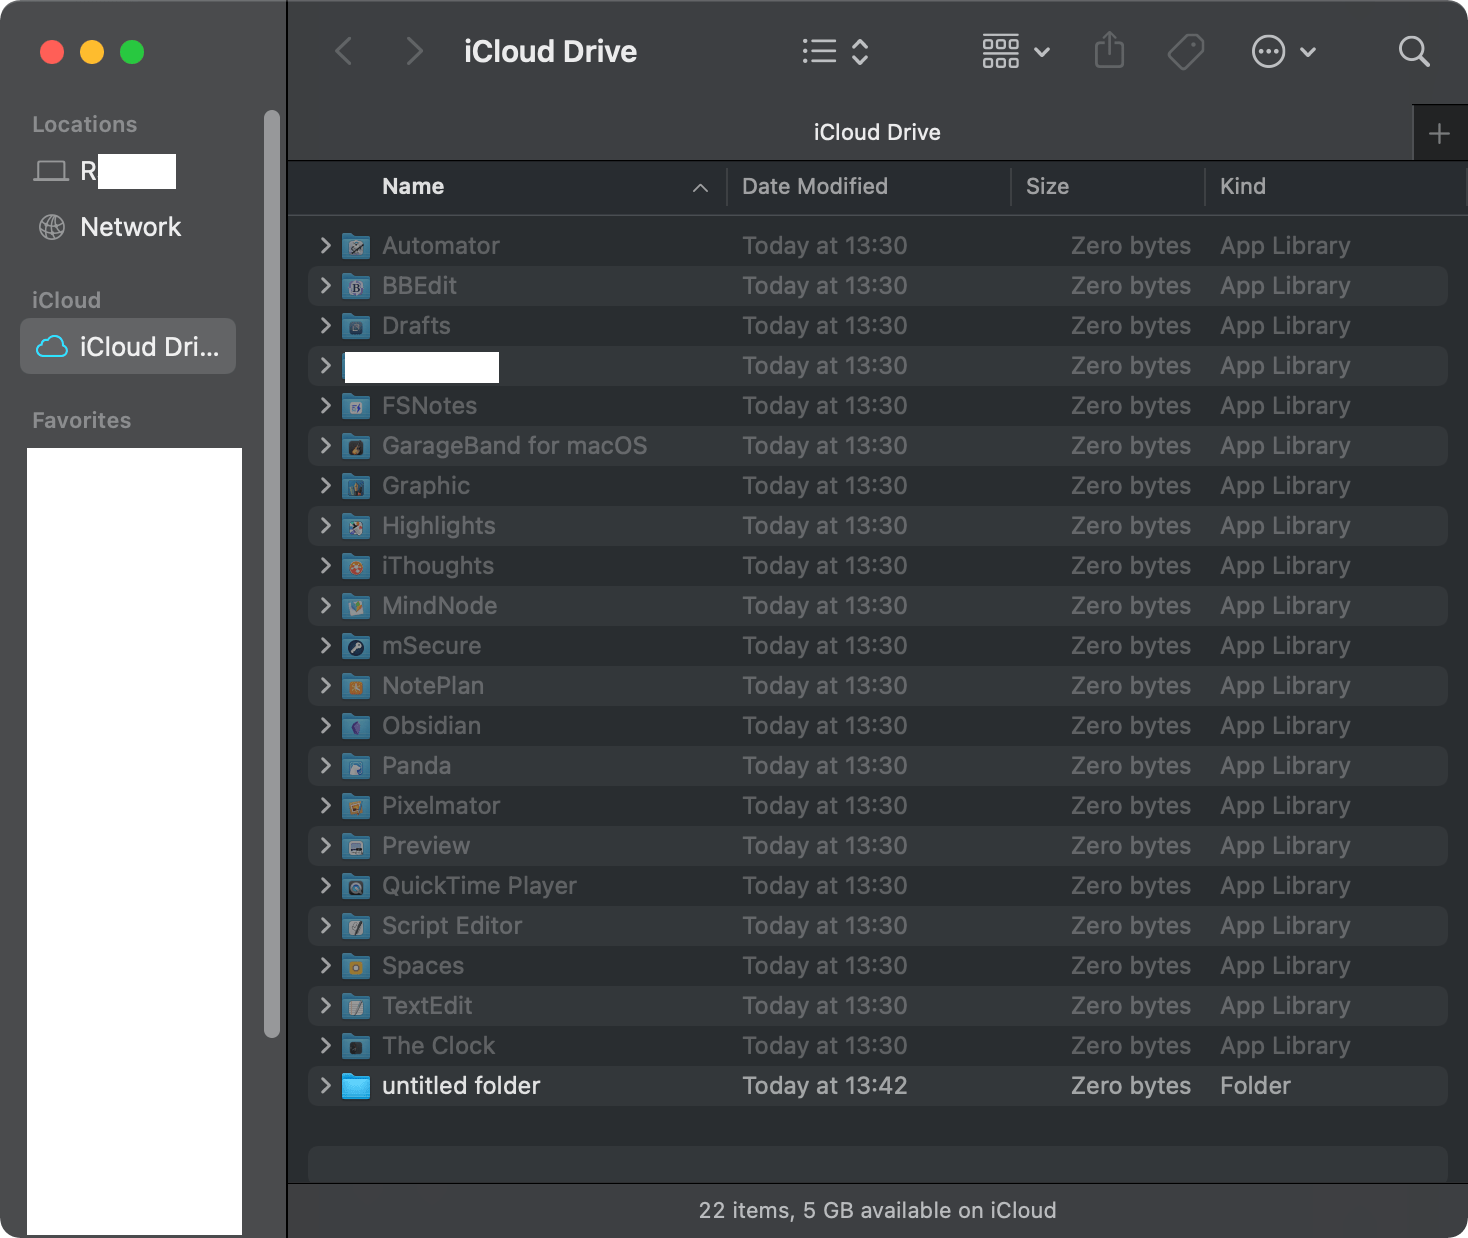Click the Spaces folder icon

point(356,966)
